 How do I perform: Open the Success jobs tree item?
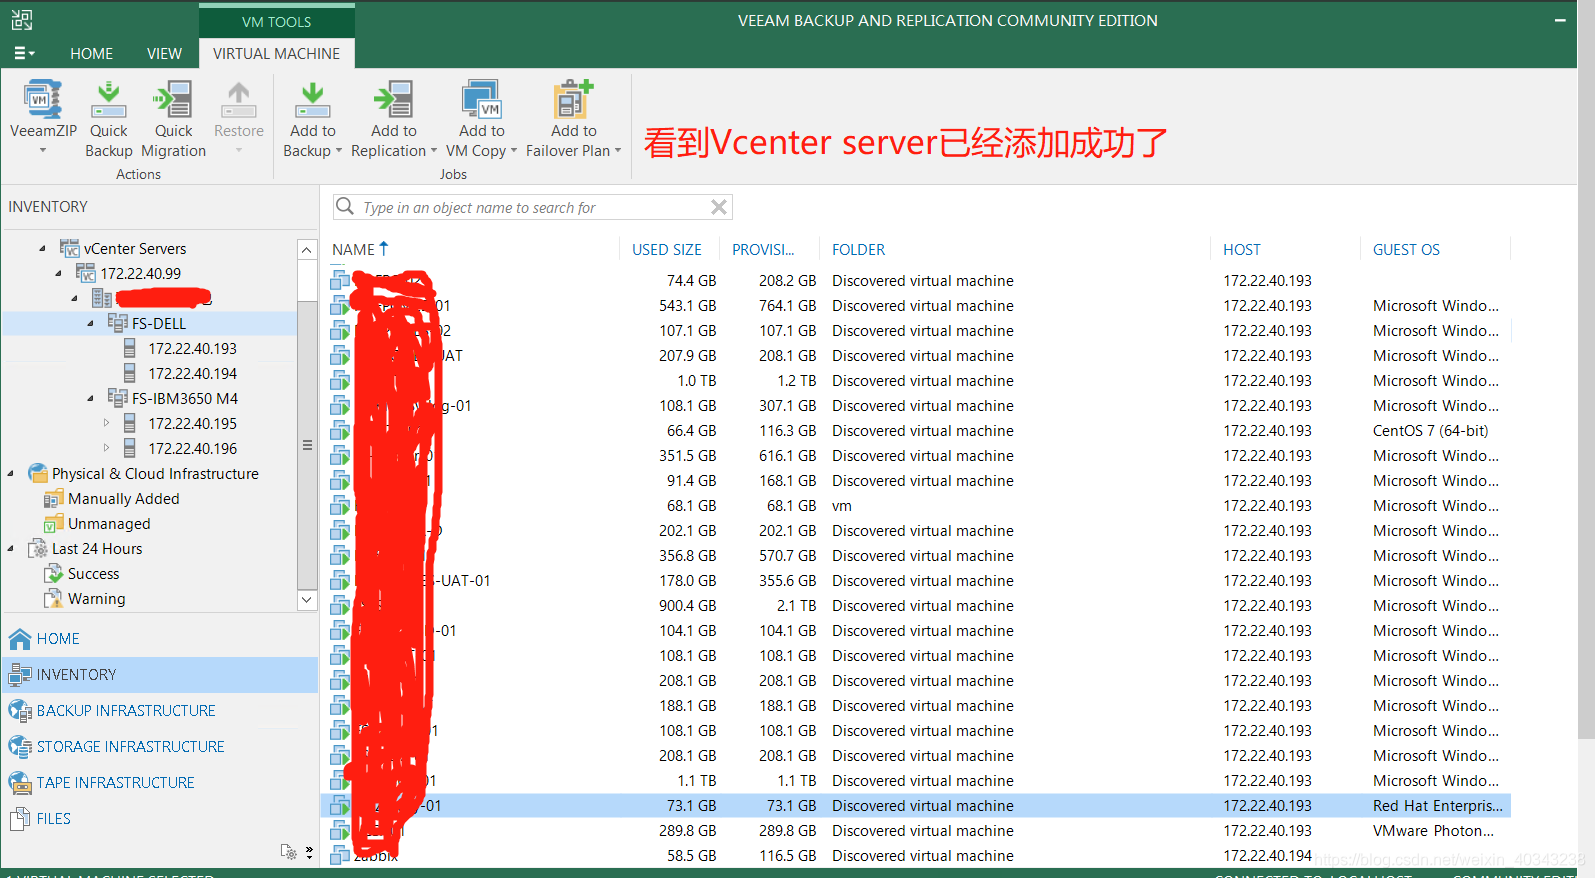tap(93, 573)
